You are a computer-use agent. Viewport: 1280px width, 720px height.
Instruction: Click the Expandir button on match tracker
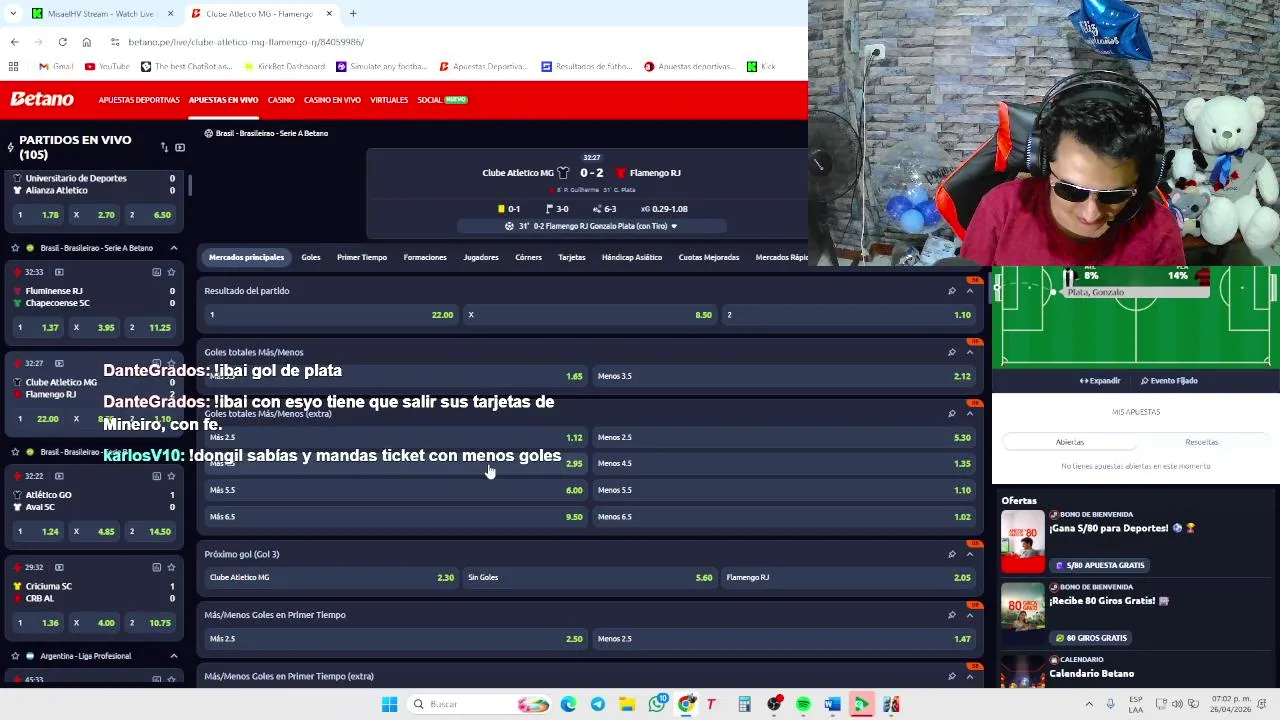[x=1100, y=381]
